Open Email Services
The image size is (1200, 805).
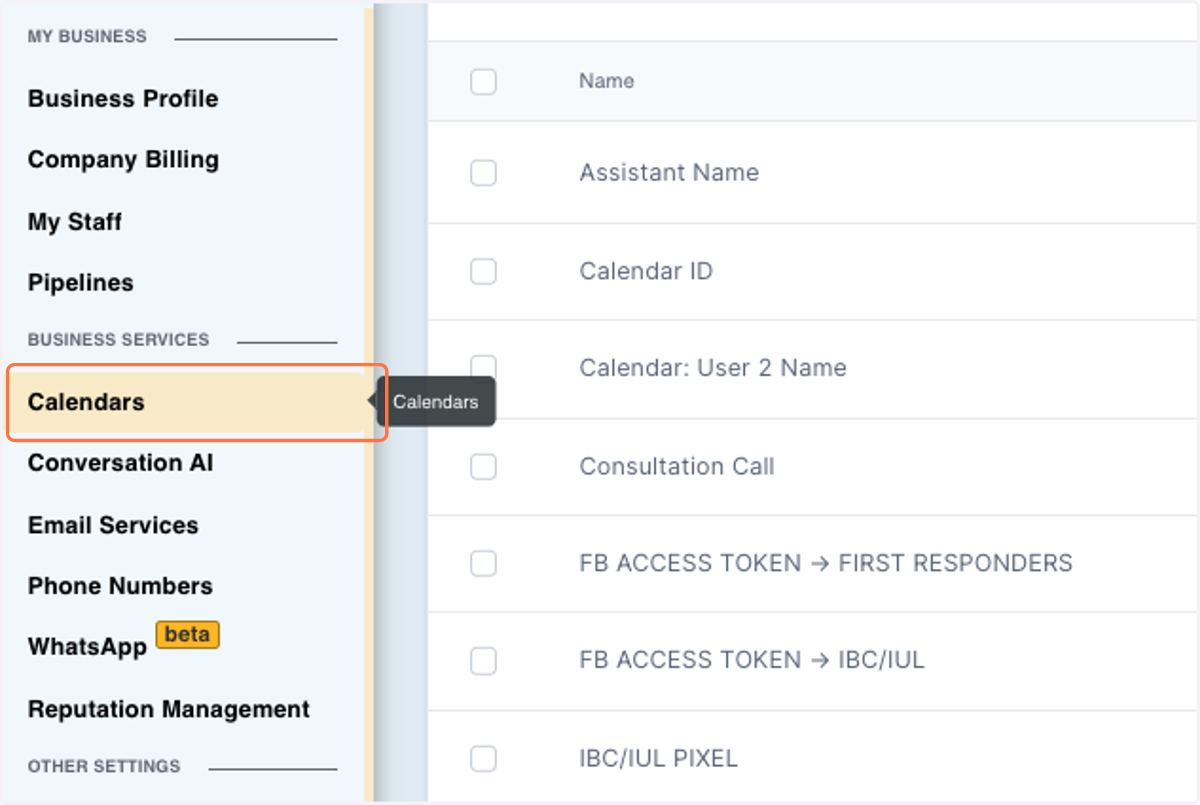coord(113,525)
